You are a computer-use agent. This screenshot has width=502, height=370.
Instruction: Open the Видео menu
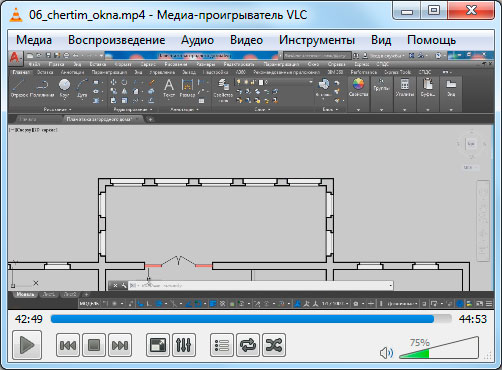(246, 40)
